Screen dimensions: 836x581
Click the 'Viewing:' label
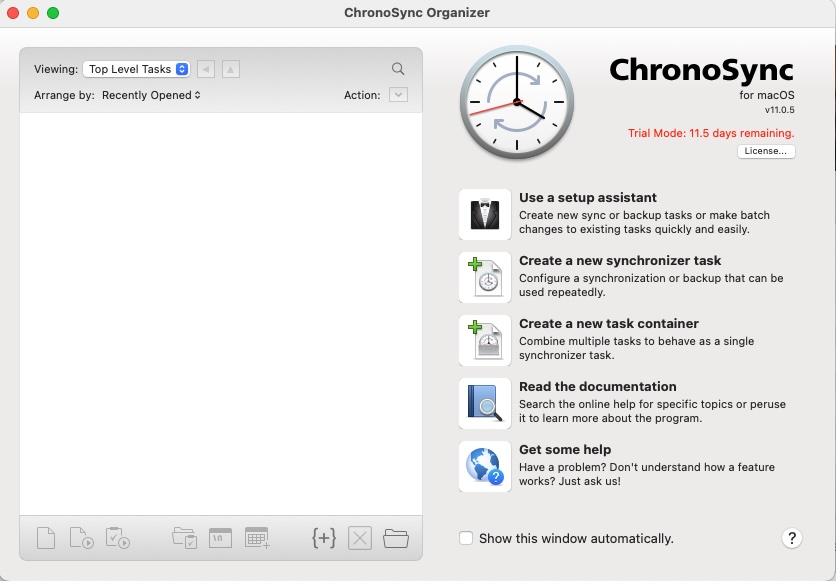point(56,69)
